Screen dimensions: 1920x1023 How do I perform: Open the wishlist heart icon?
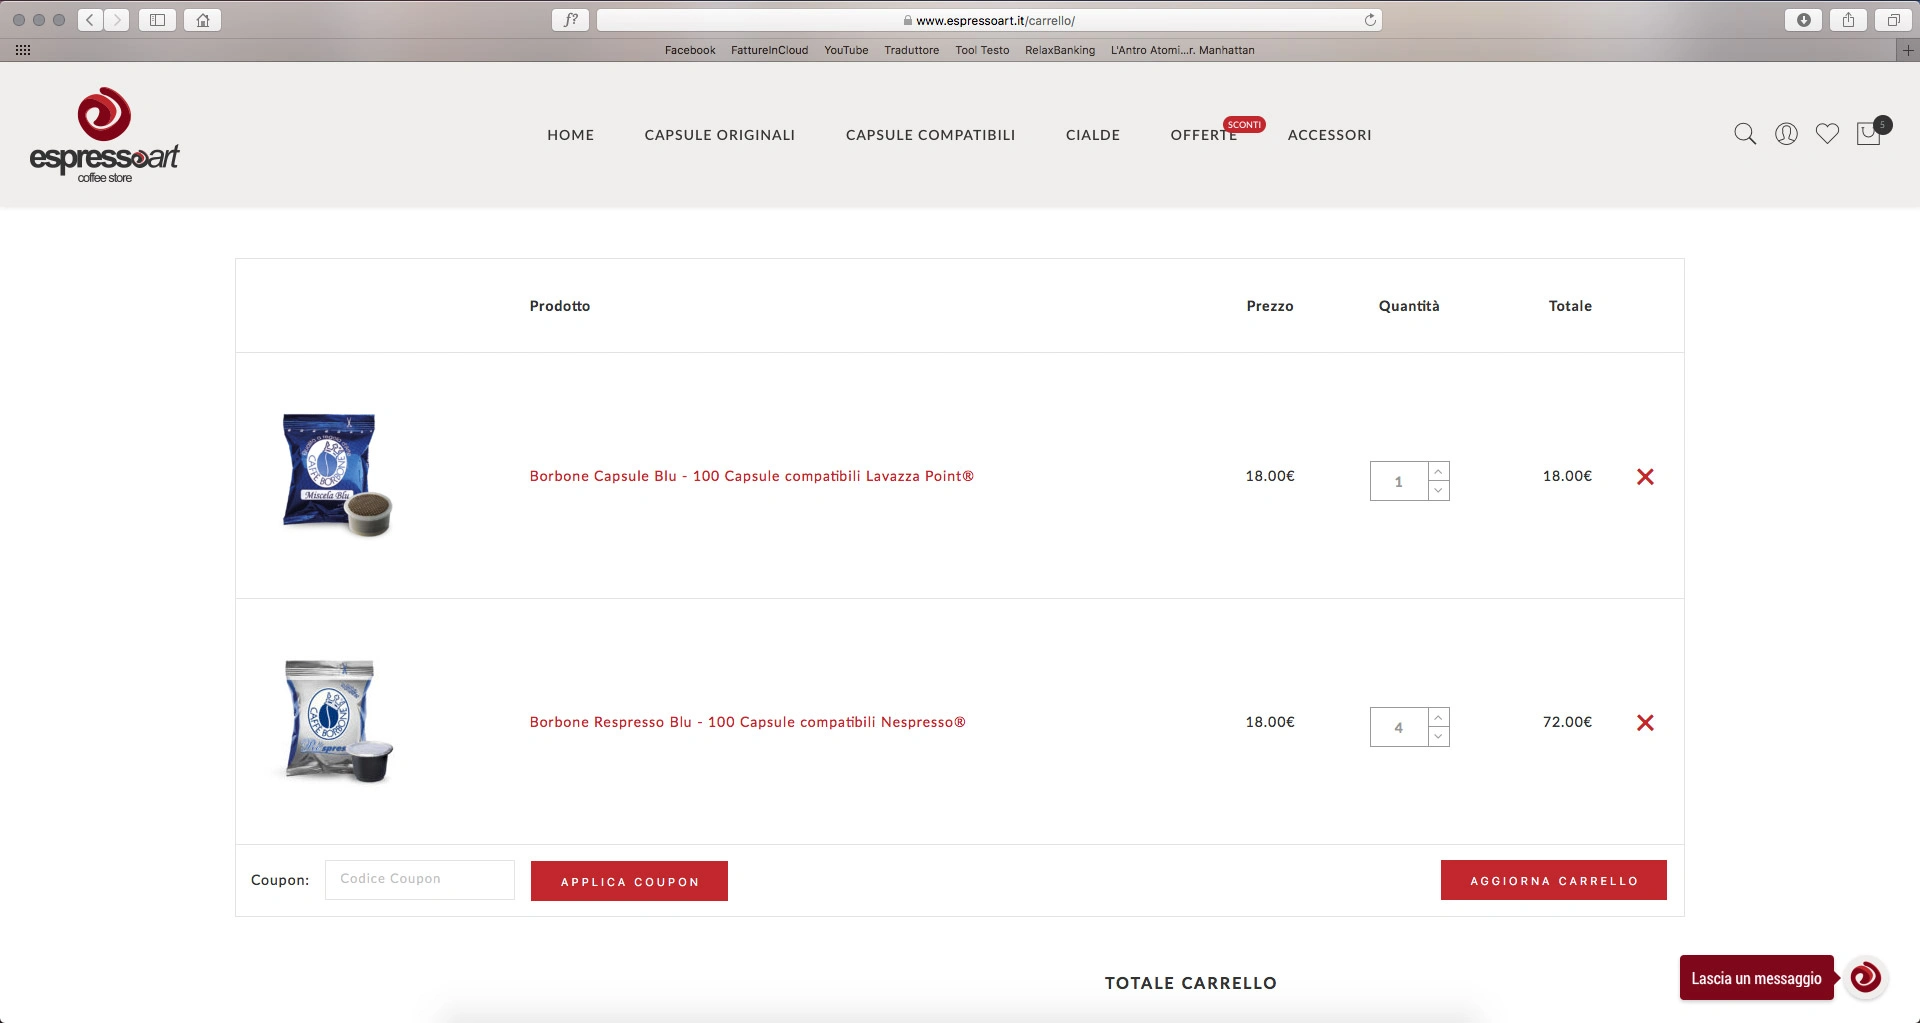1827,134
